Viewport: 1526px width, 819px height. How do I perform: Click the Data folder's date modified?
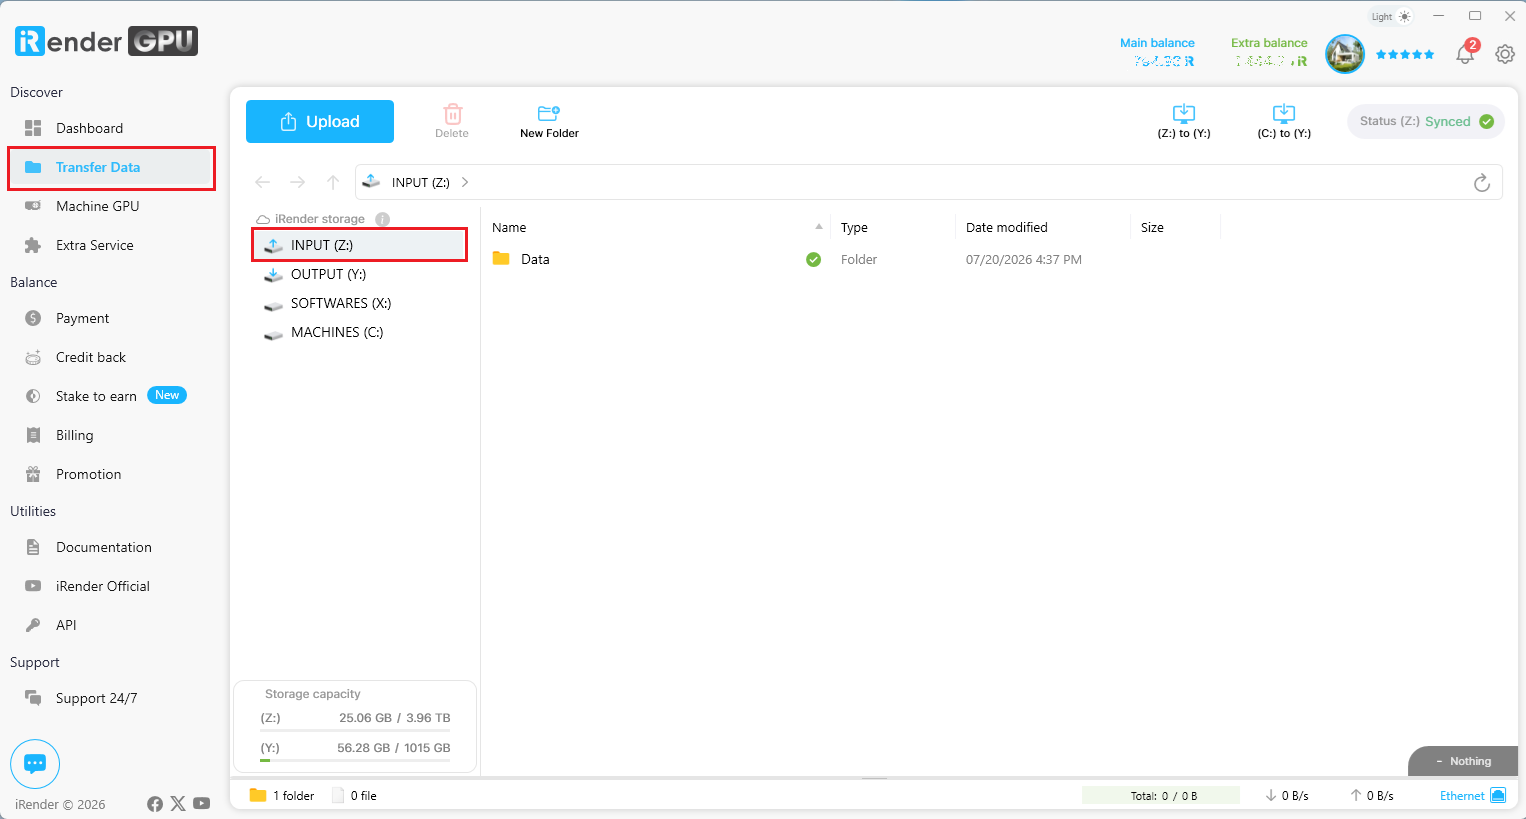1024,259
